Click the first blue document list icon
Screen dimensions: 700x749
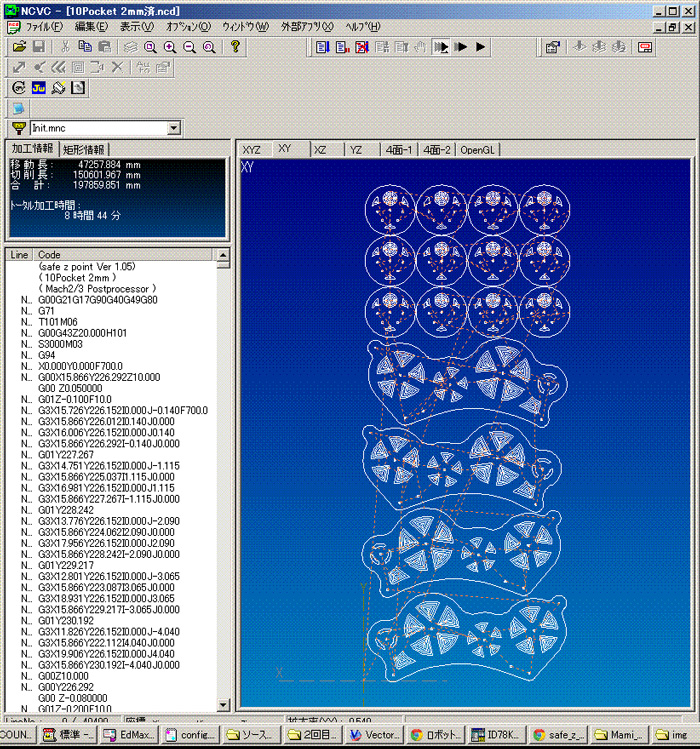click(322, 47)
